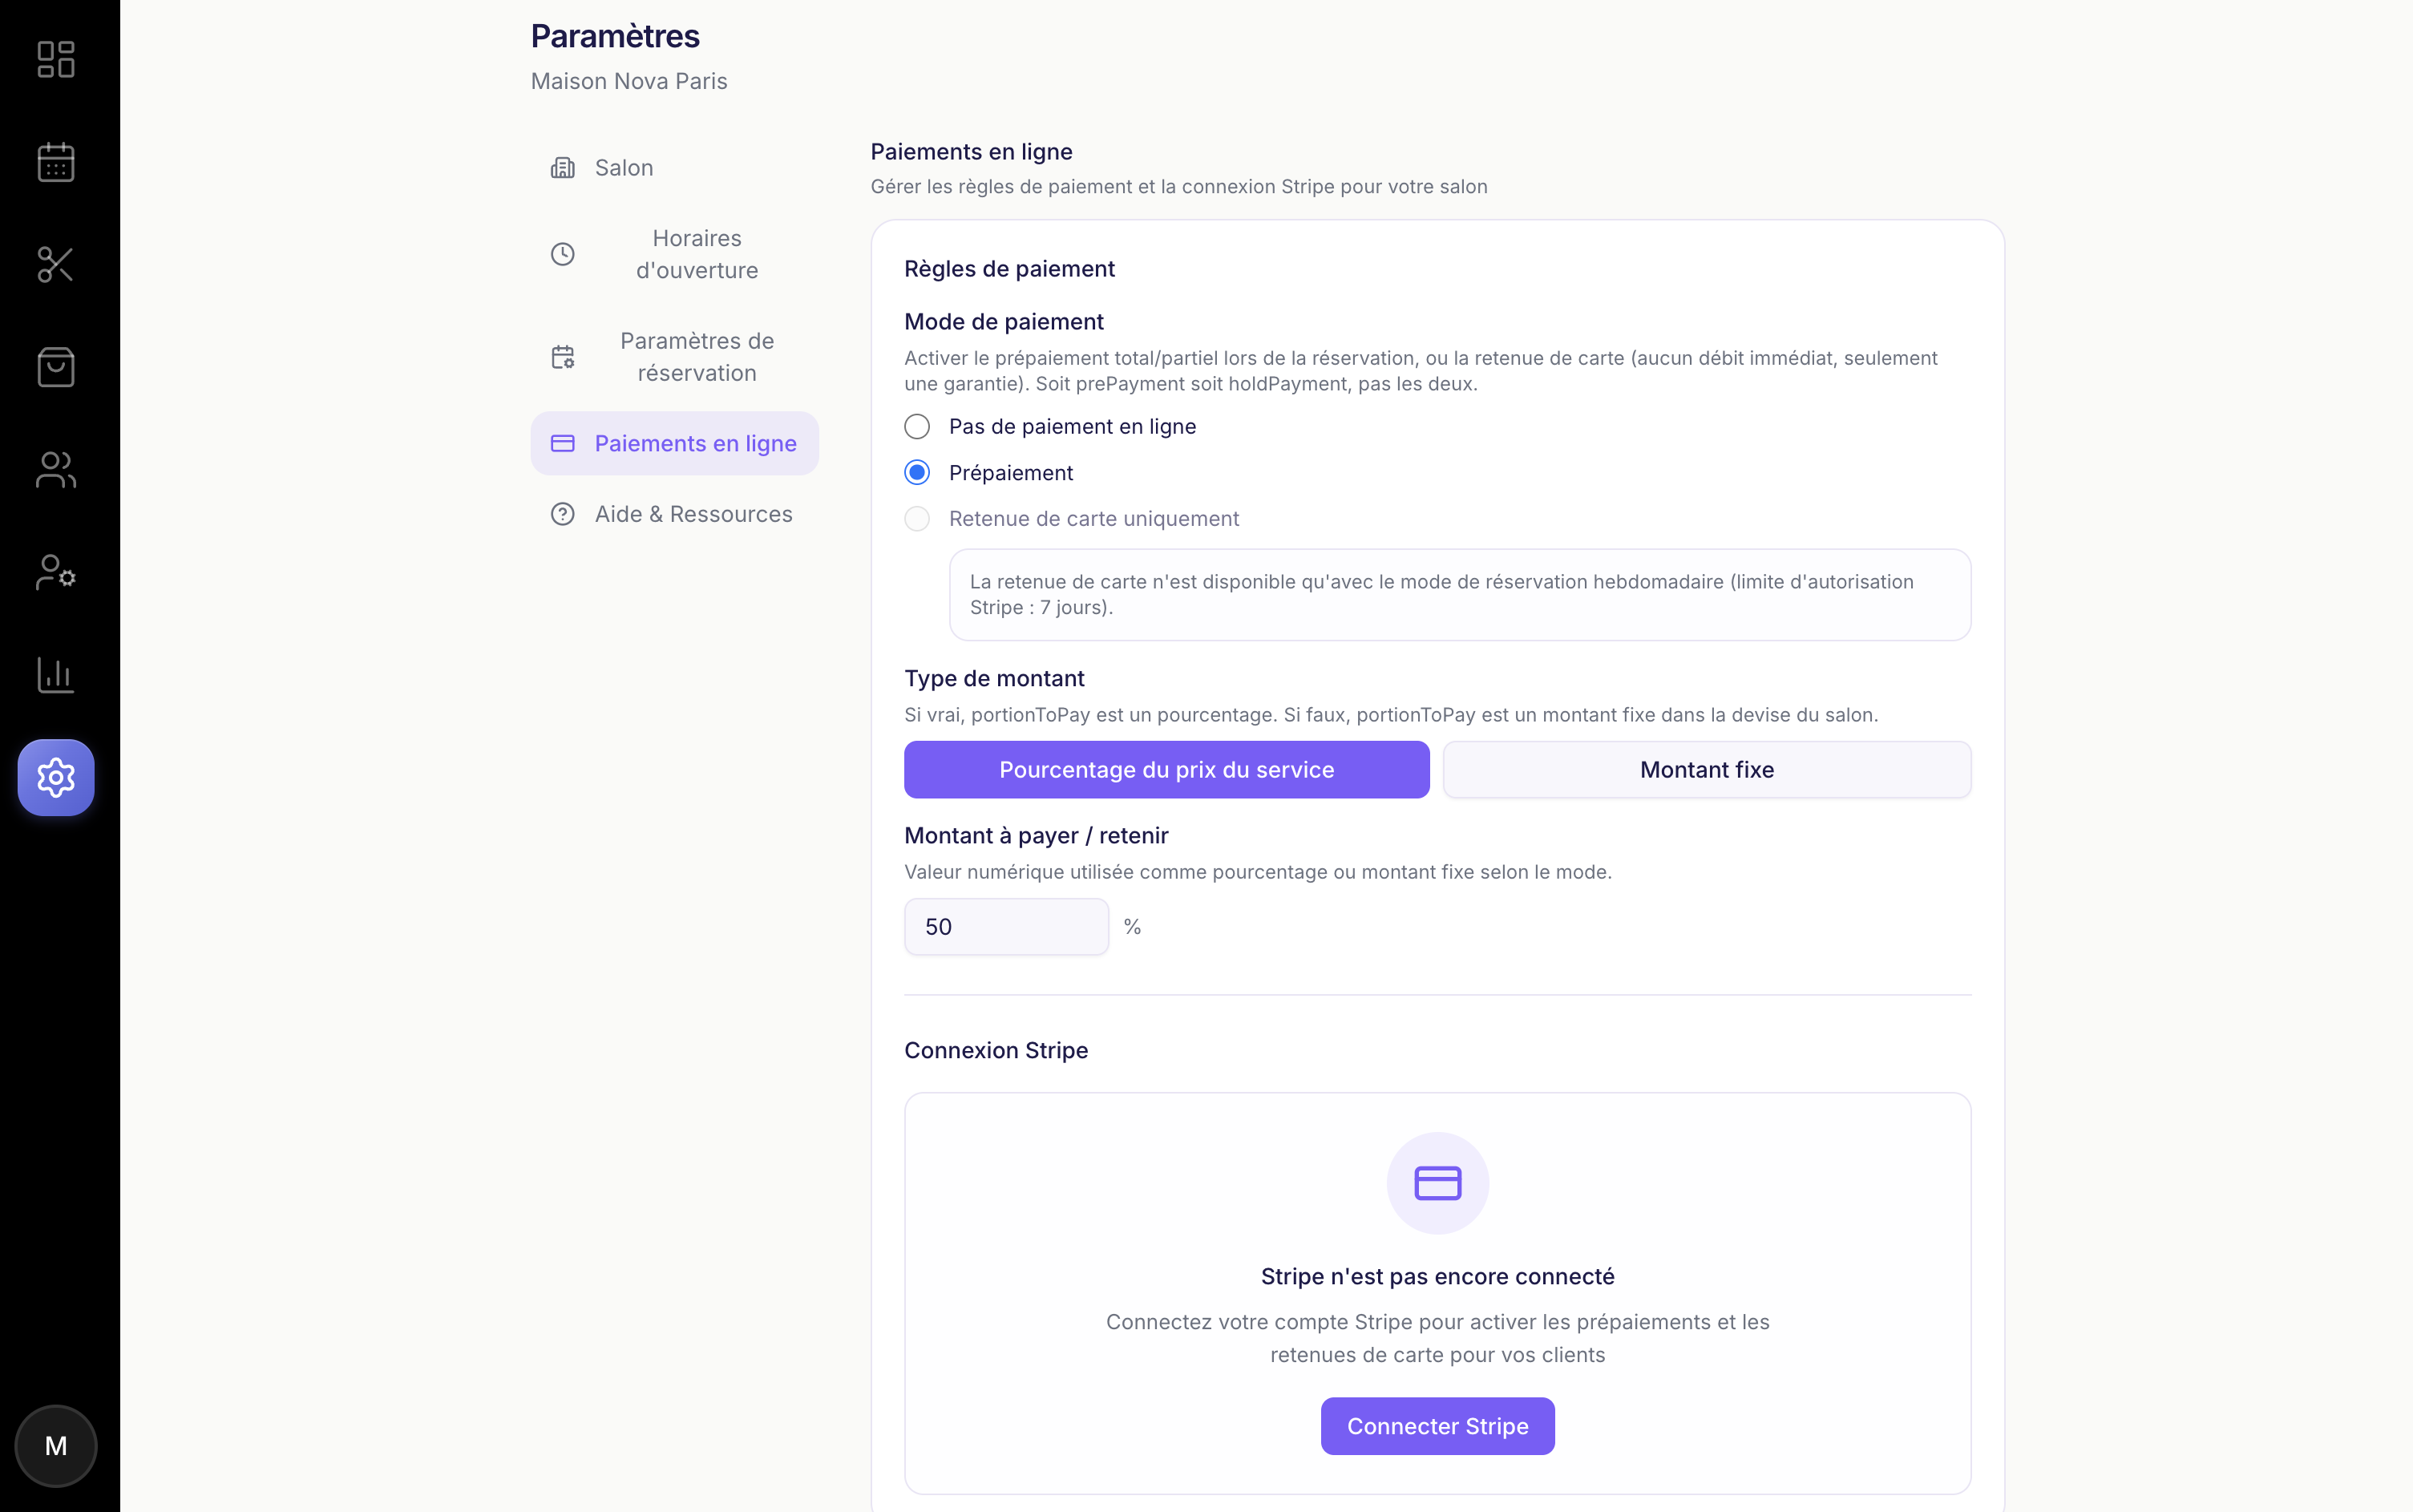
Task: Open the shopping bag products section
Action: pos(56,367)
